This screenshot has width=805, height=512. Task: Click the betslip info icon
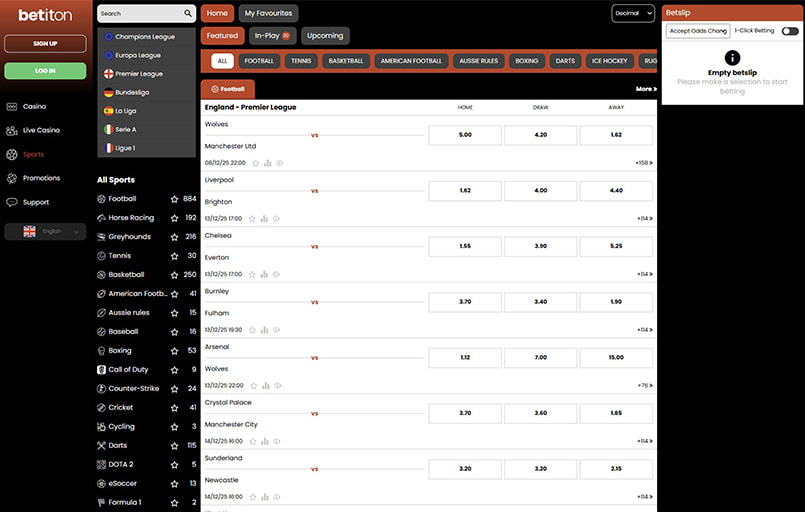tap(732, 58)
